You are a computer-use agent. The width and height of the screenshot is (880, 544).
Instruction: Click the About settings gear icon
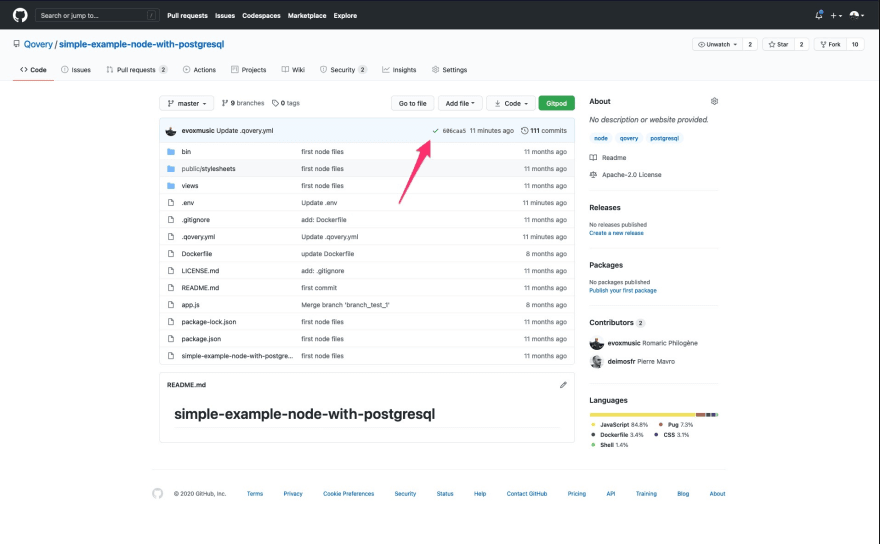714,102
